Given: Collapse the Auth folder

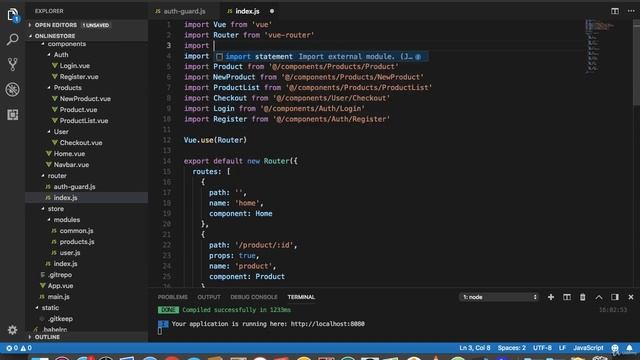Looking at the screenshot, I should 61,55.
